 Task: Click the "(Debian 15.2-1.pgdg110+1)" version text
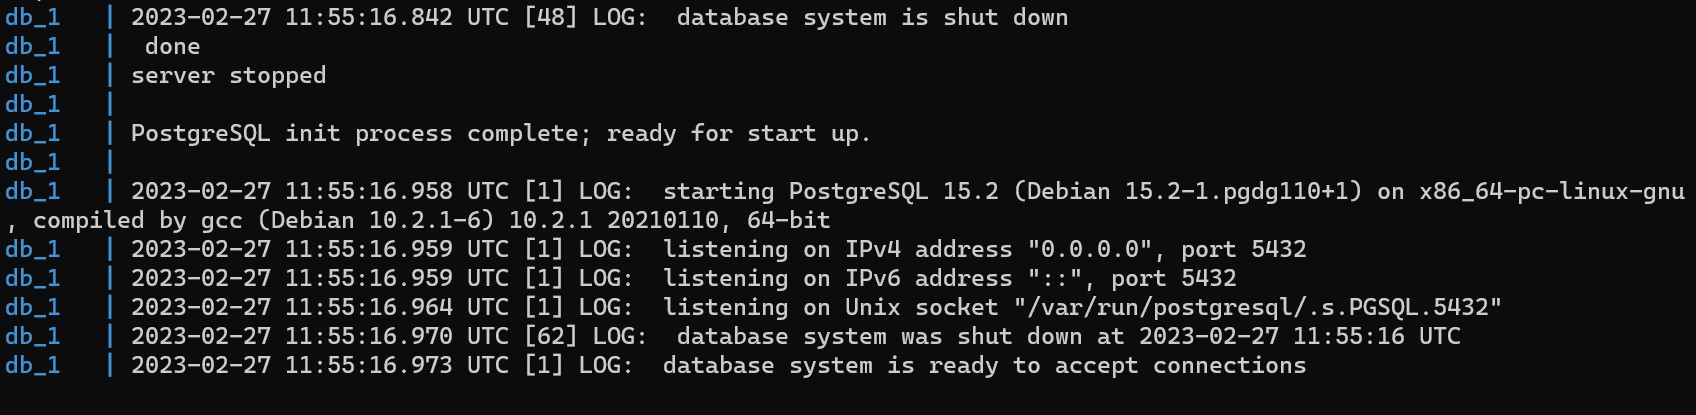click(1187, 192)
